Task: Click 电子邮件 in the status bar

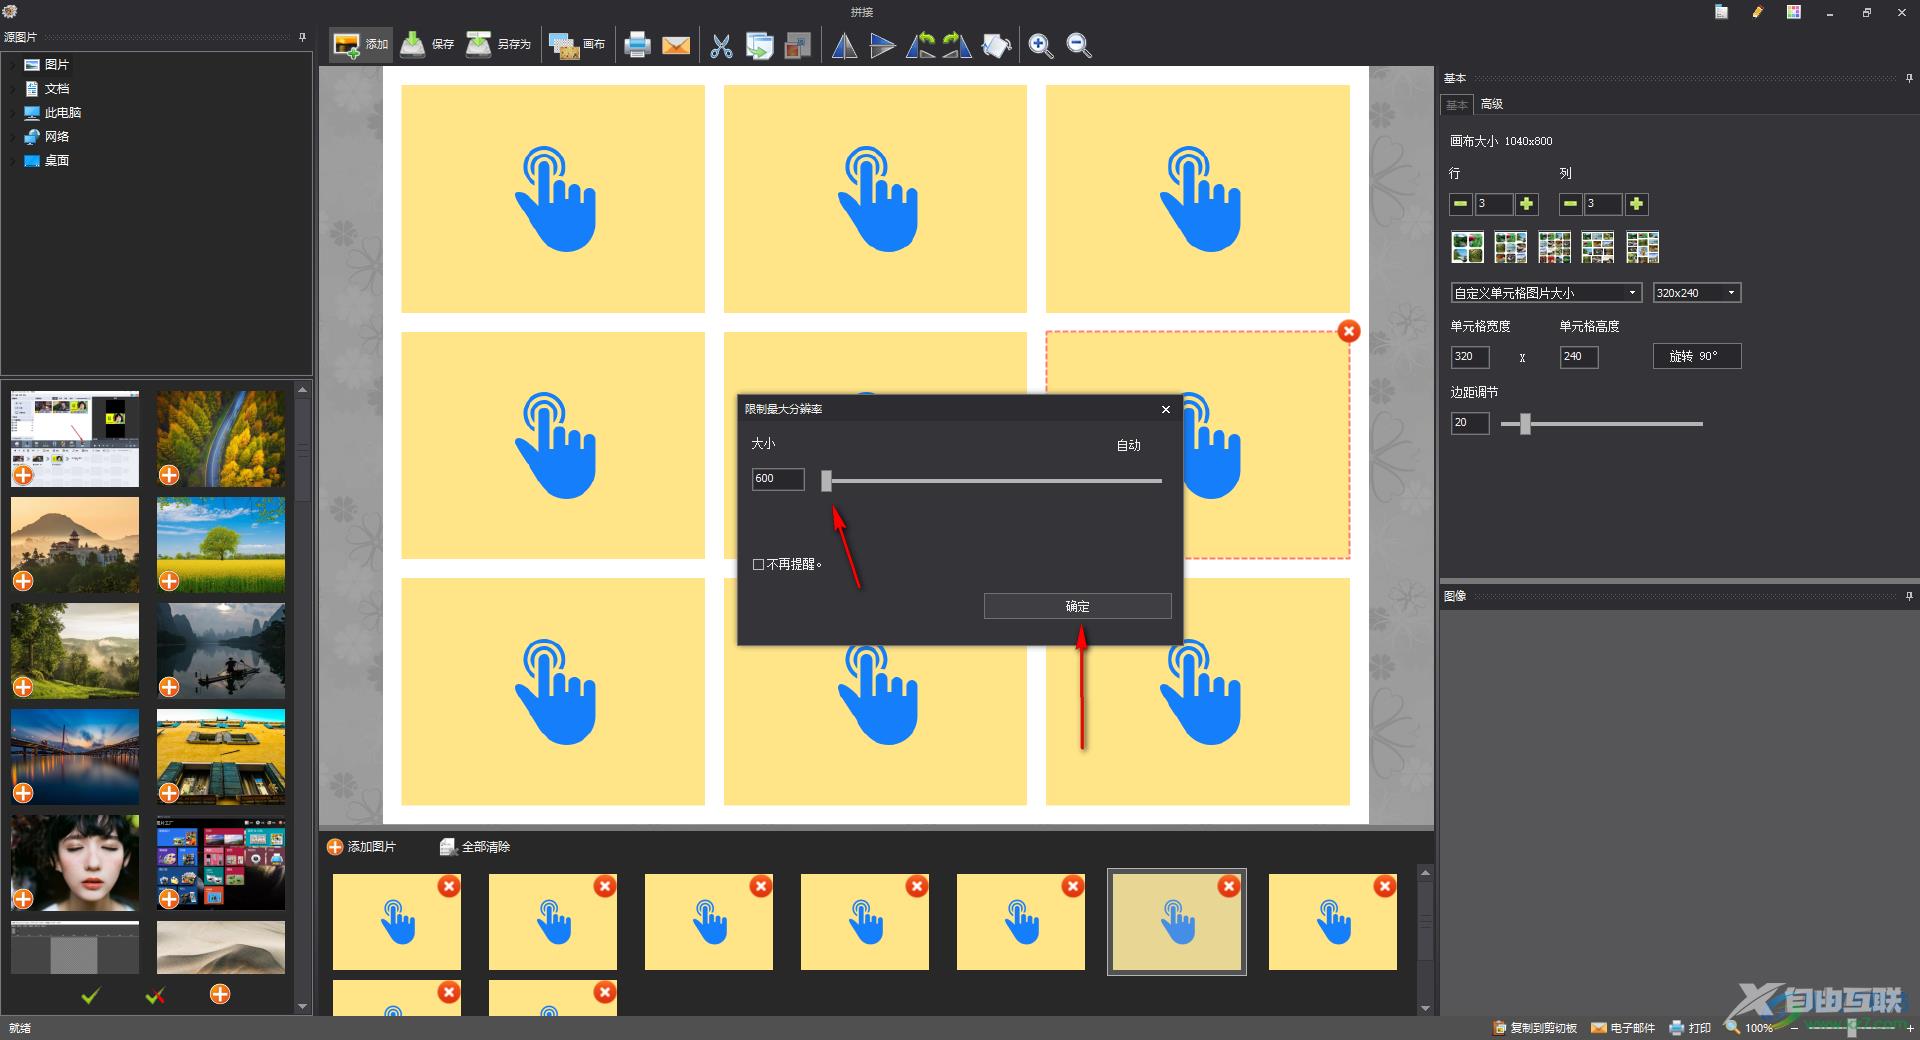Action: tap(1623, 1028)
